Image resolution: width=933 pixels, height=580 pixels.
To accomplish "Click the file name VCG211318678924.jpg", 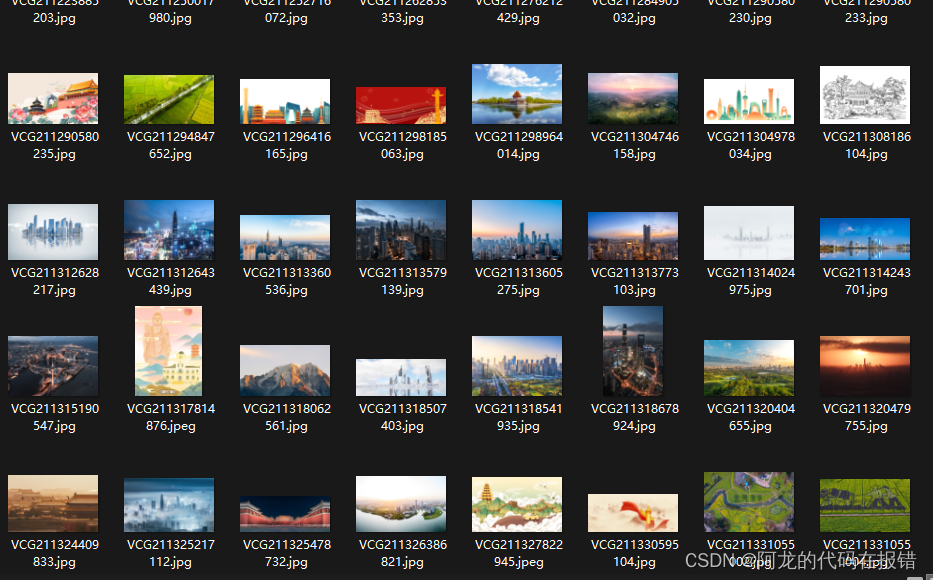I will pyautogui.click(x=634, y=418).
